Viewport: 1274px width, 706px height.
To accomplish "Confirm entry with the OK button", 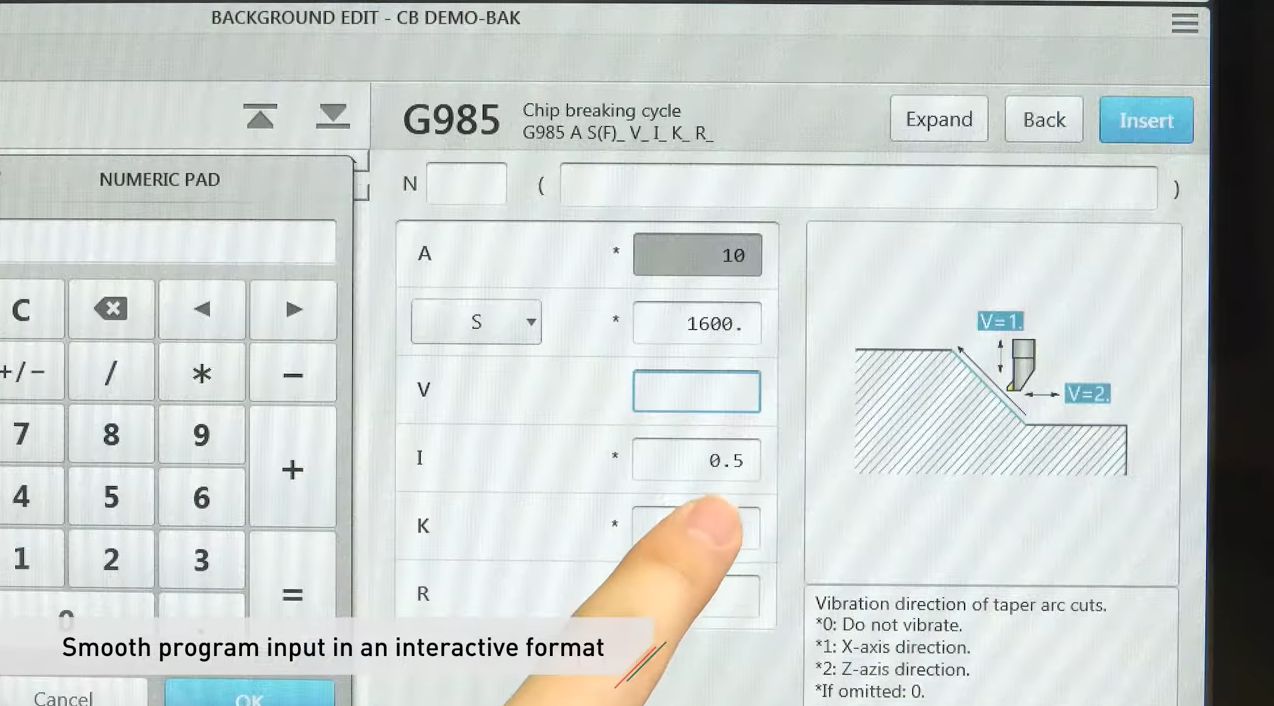I will coord(249,697).
